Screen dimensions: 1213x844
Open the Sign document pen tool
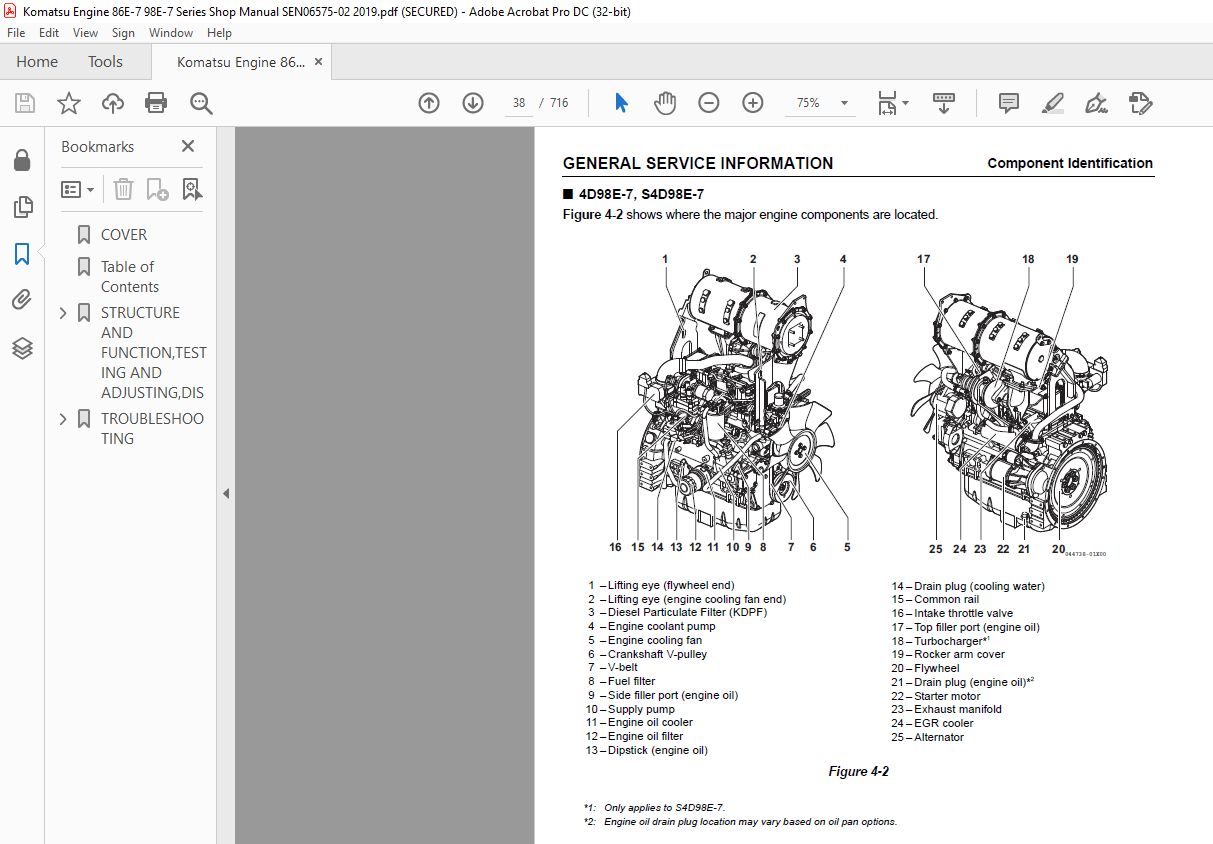pos(1096,103)
